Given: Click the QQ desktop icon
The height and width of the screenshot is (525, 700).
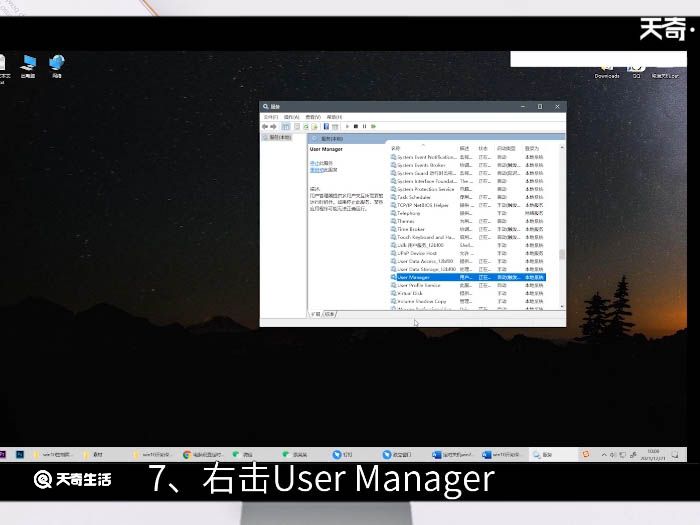Looking at the screenshot, I should click(636, 72).
